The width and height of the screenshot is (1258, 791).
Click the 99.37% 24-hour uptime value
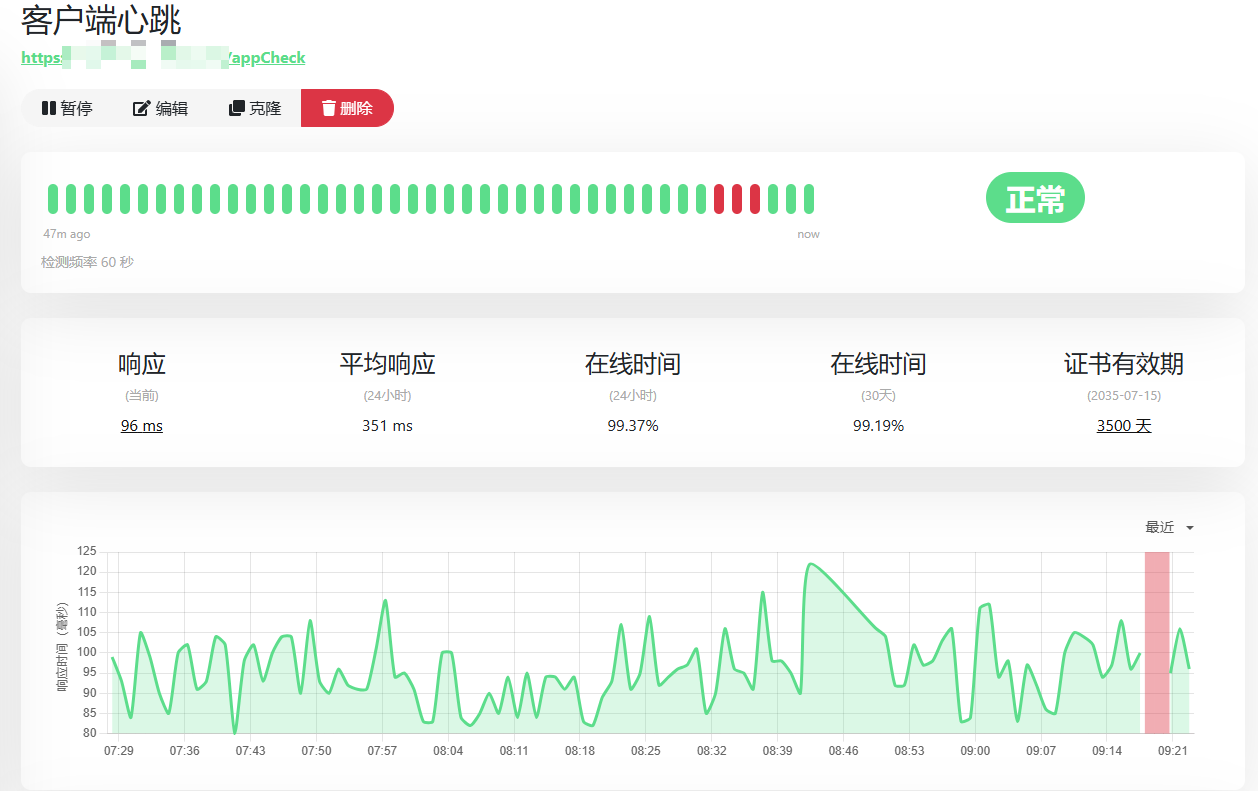tap(632, 426)
